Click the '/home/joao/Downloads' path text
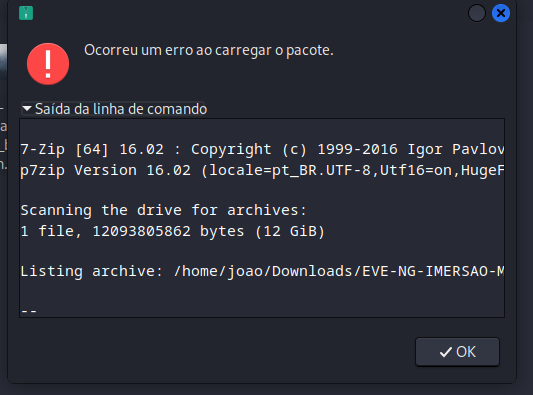This screenshot has height=395, width=533. [264, 272]
